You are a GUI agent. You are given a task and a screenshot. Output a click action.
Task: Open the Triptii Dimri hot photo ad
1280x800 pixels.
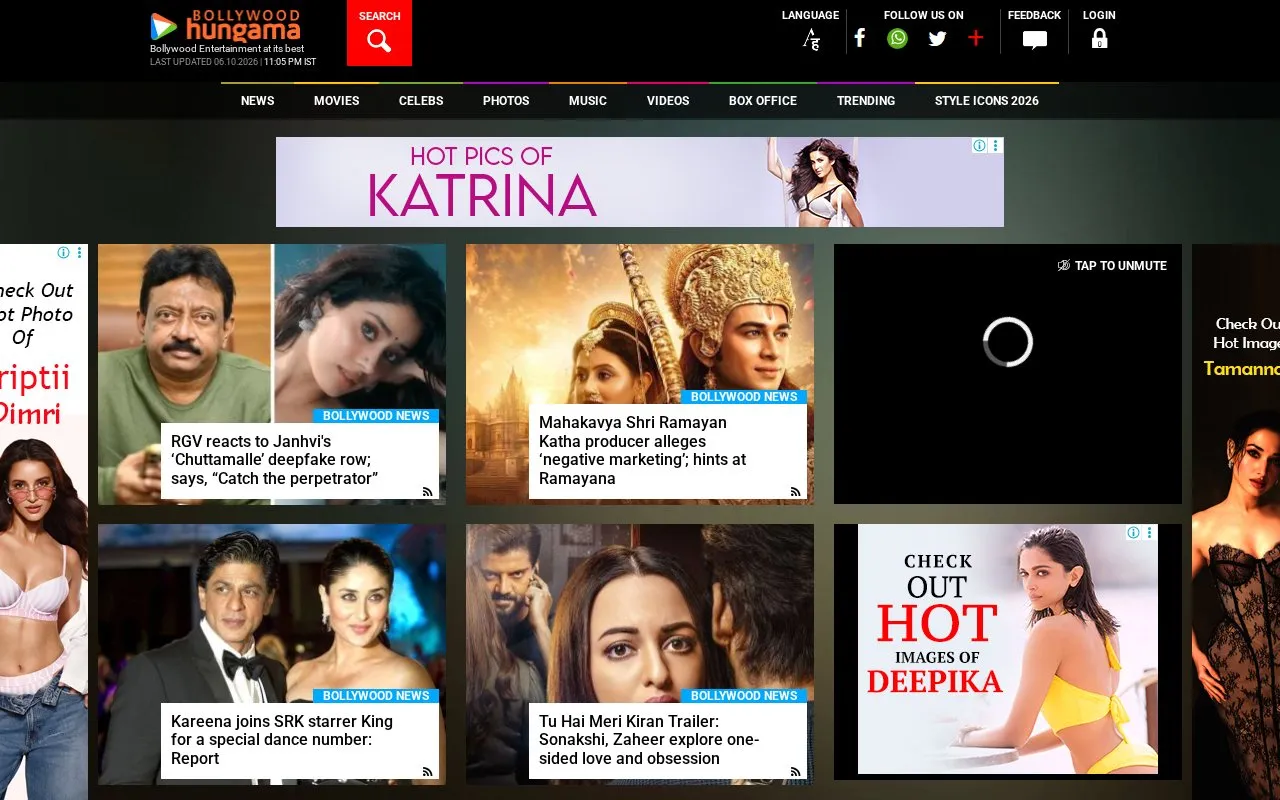click(44, 522)
